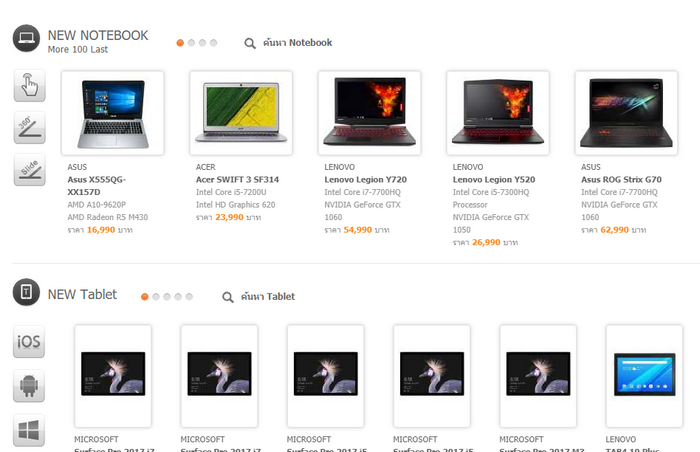
Task: Filter tablets by Windows logo icon
Action: (x=29, y=430)
